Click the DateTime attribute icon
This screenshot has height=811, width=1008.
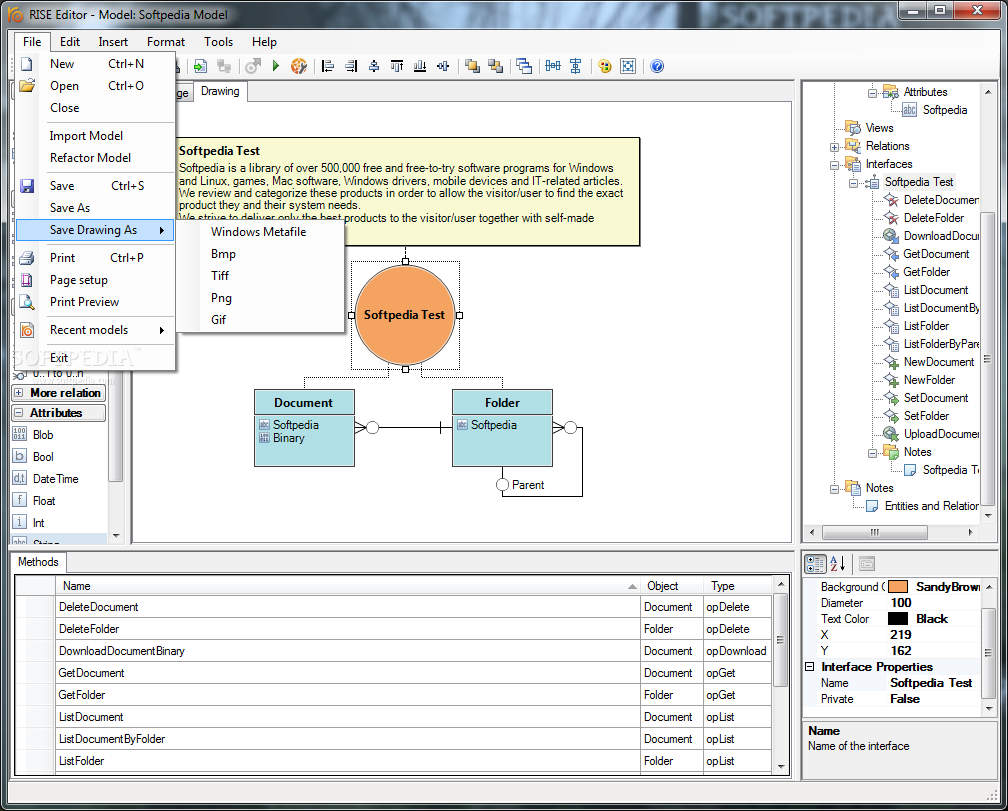[x=19, y=478]
